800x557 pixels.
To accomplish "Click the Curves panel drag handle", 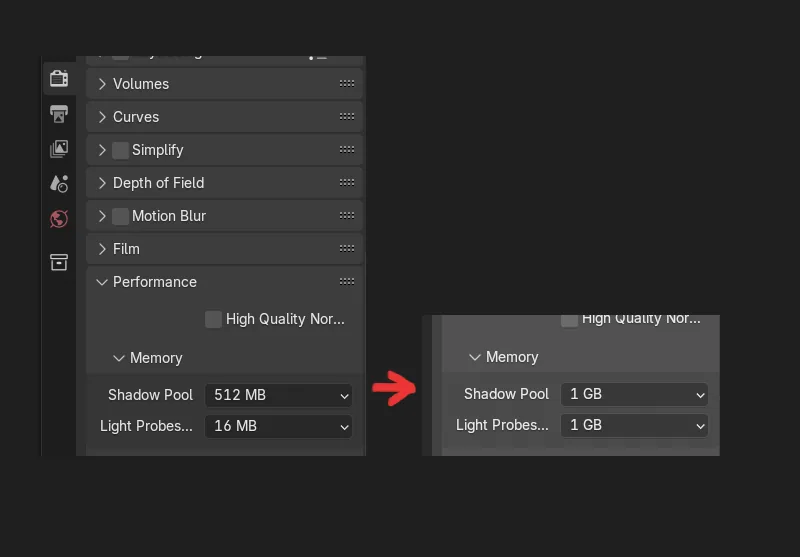I will pyautogui.click(x=347, y=117).
